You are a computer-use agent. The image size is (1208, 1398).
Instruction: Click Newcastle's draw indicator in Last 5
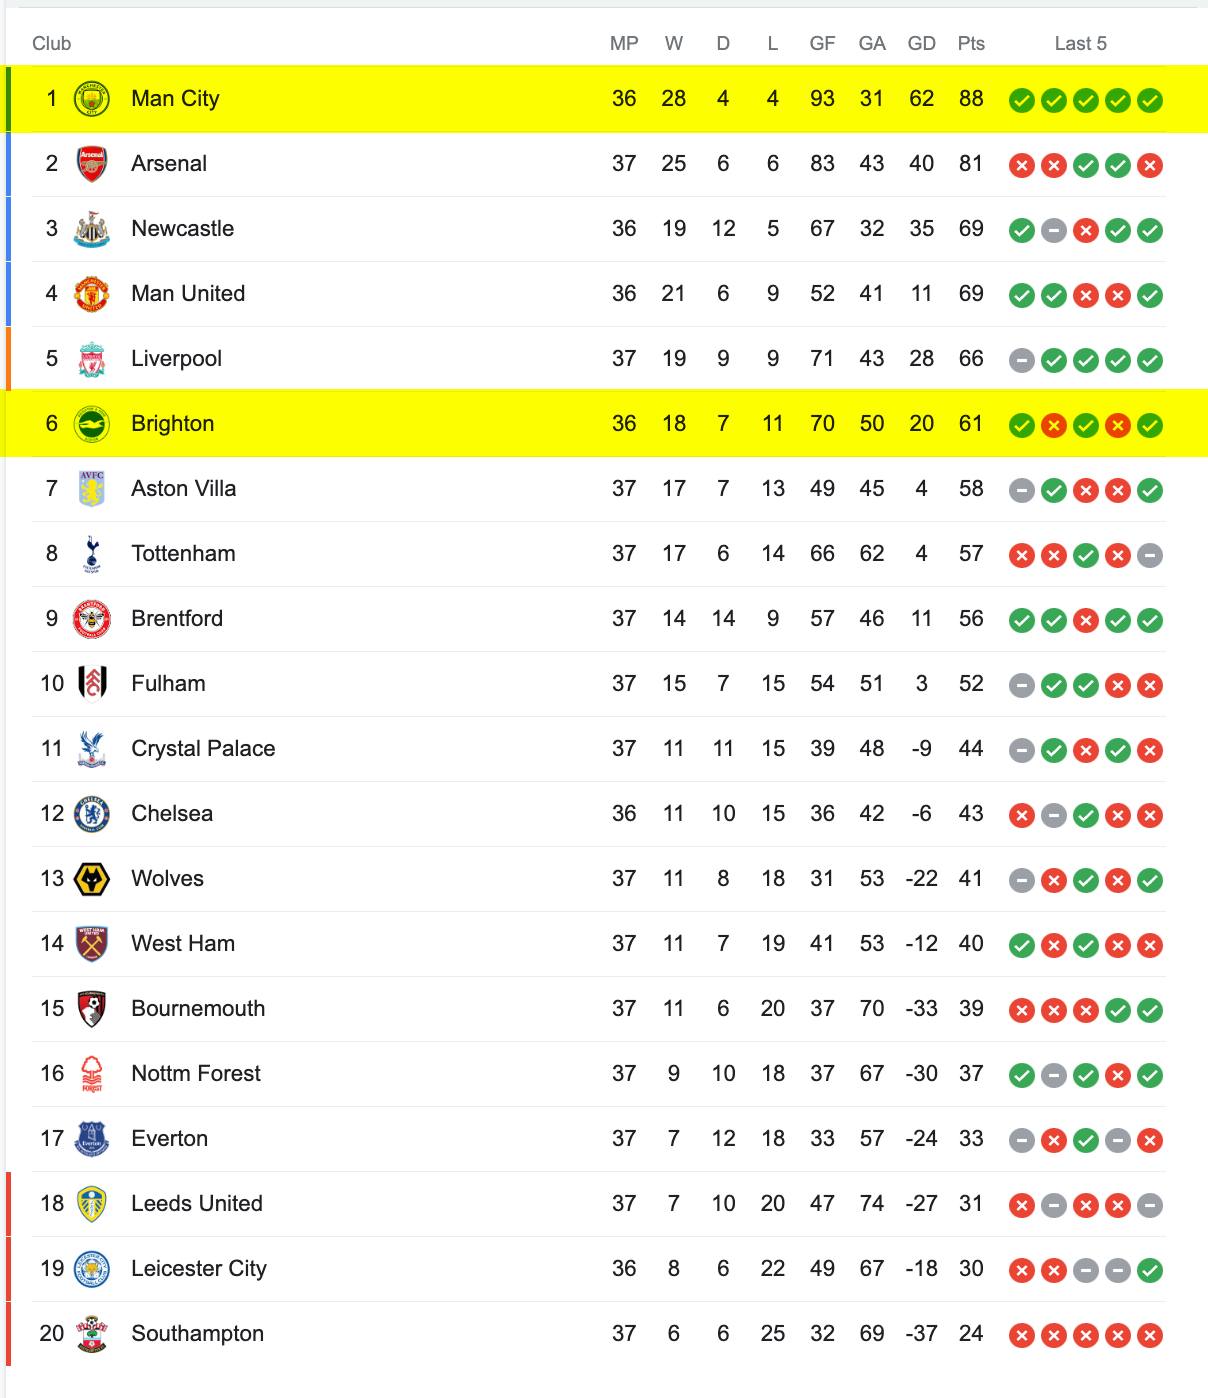(1054, 230)
